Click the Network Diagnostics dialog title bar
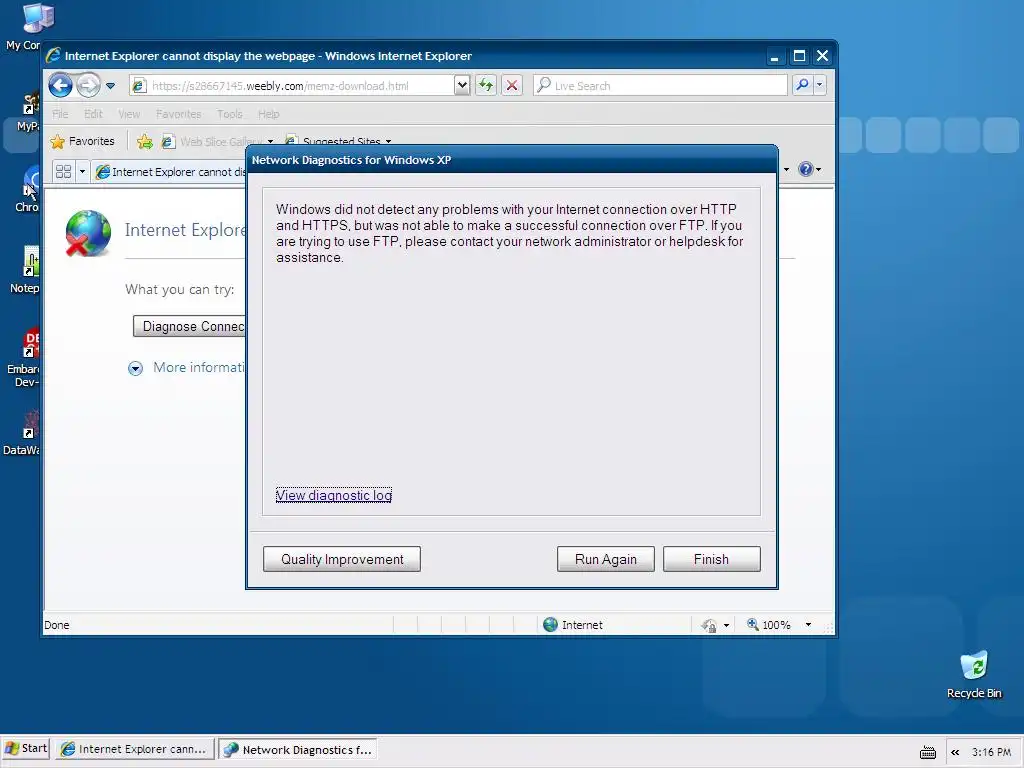The height and width of the screenshot is (768, 1024). coord(511,160)
